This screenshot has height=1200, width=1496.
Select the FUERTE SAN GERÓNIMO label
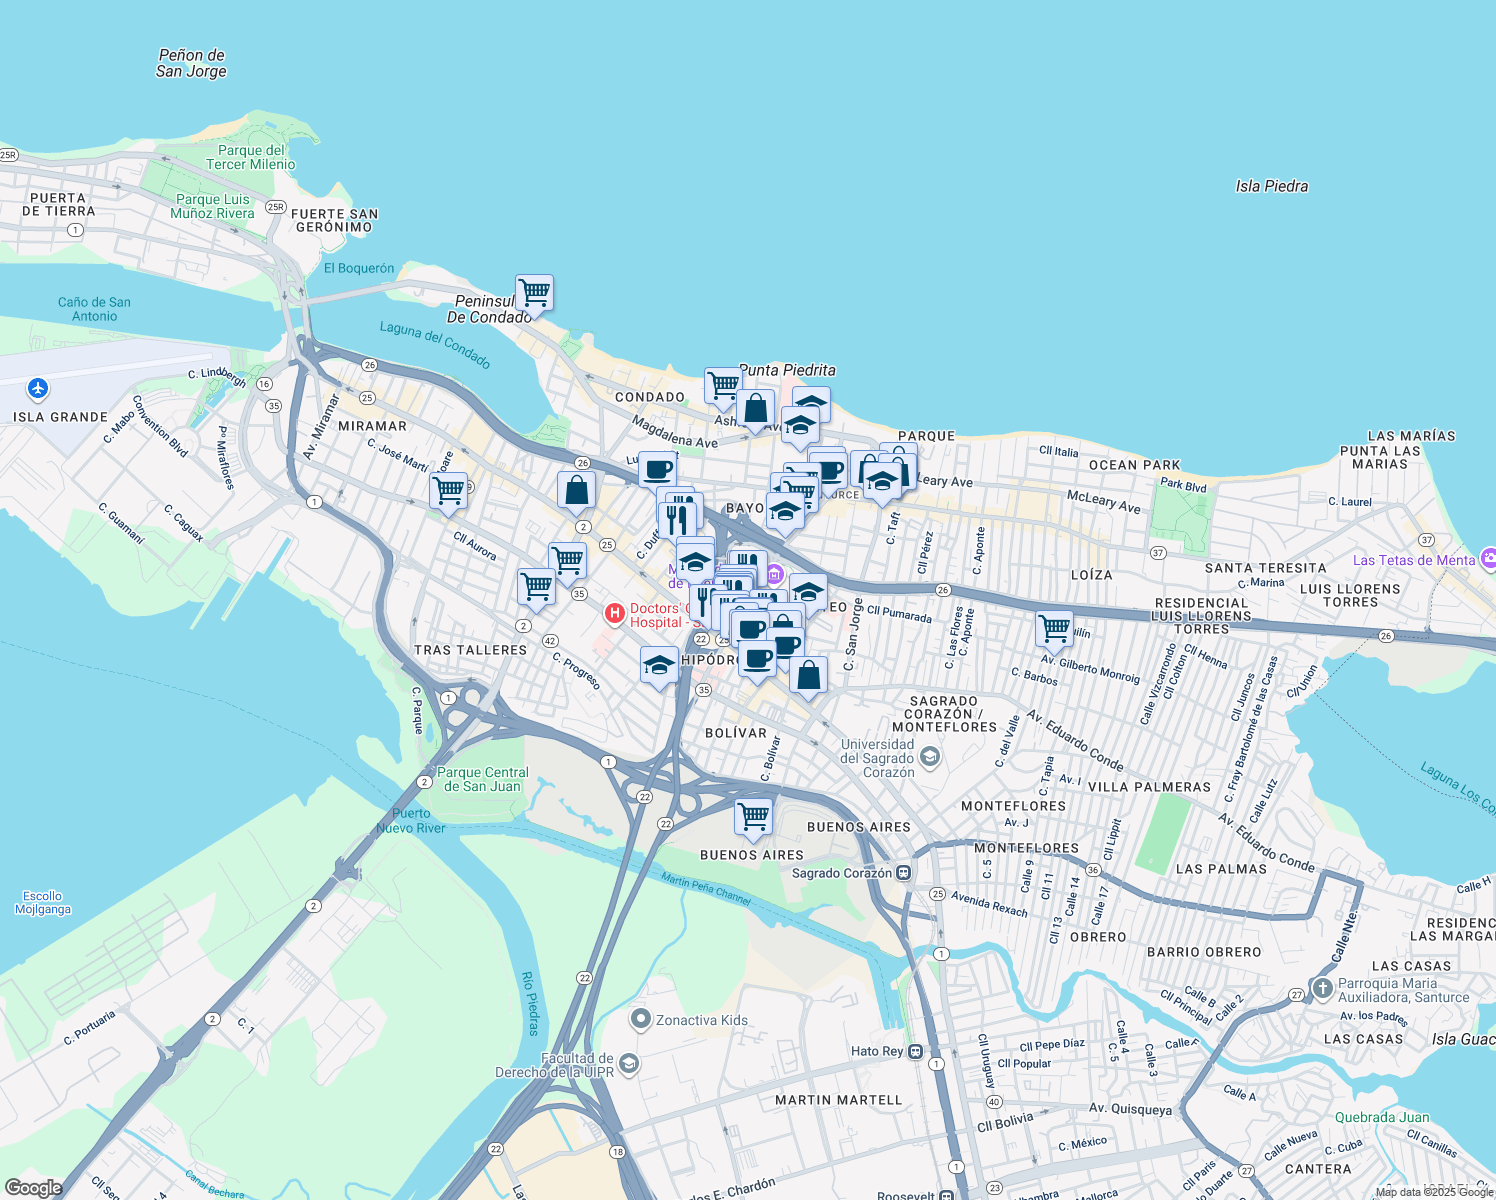pyautogui.click(x=335, y=220)
